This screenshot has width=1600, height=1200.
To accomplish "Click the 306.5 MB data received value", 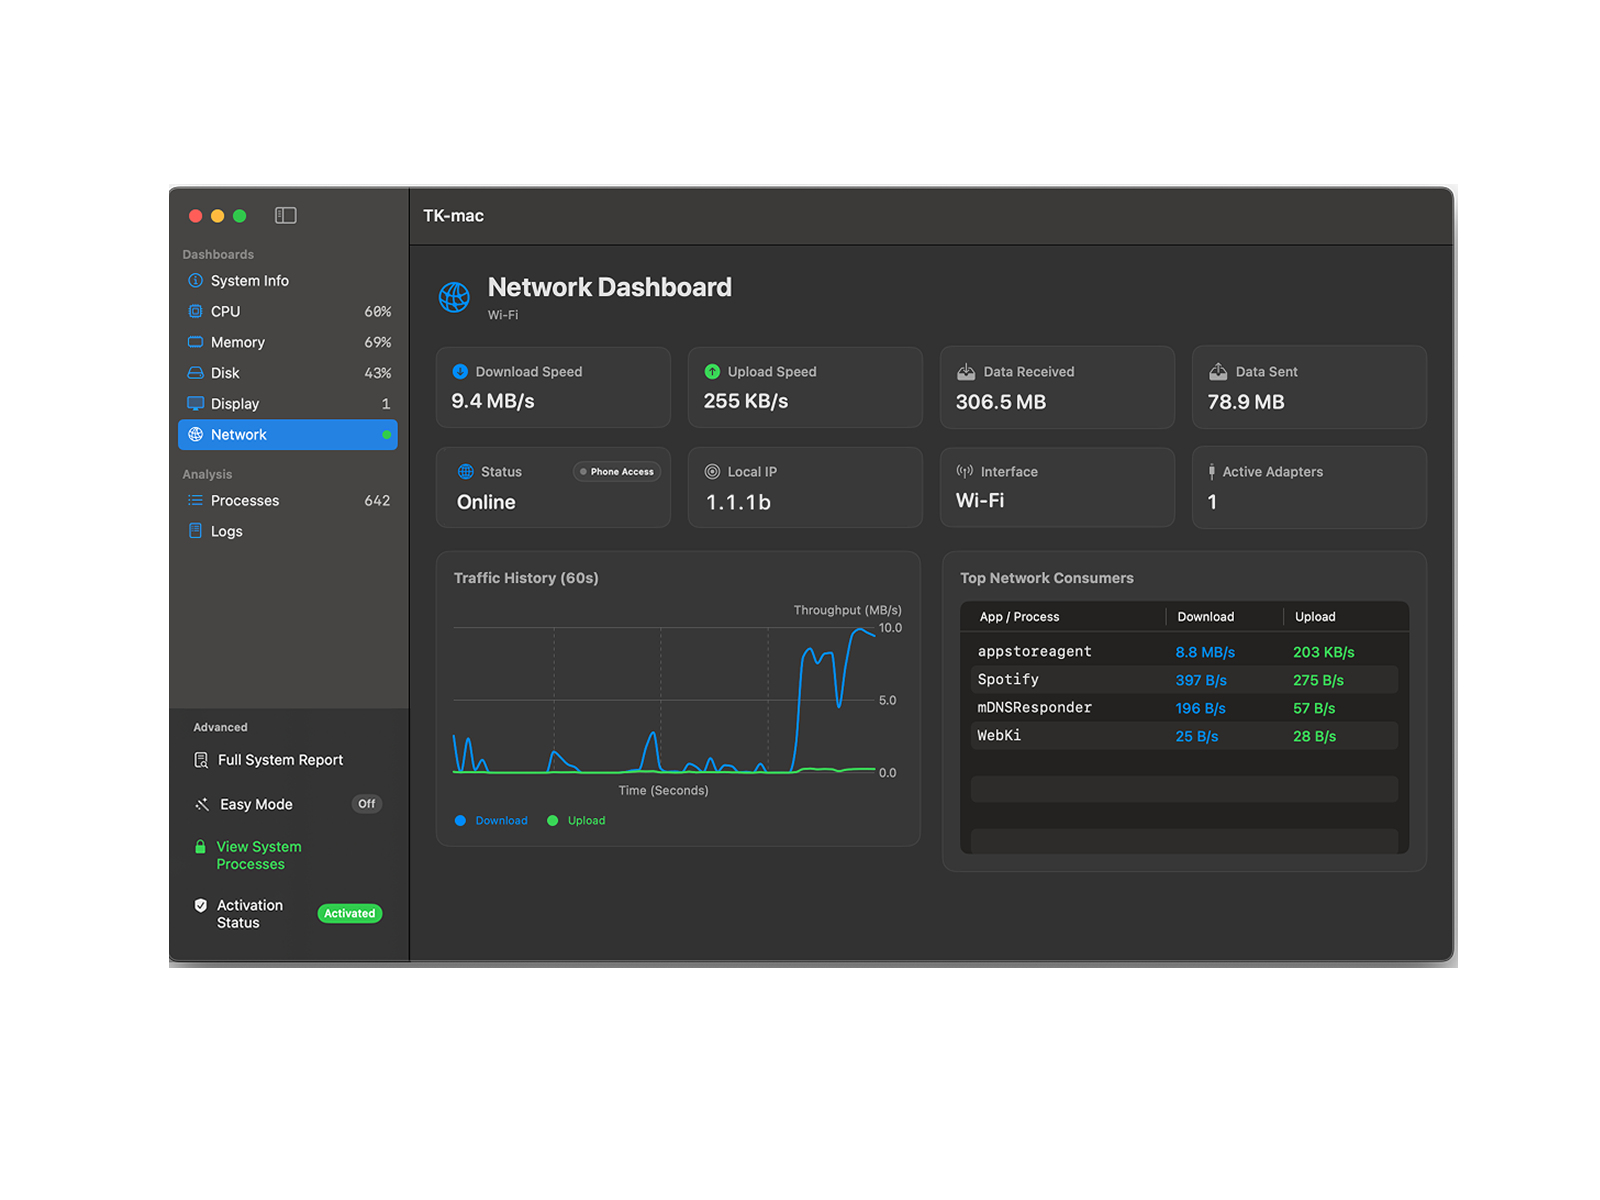I will [x=1001, y=402].
